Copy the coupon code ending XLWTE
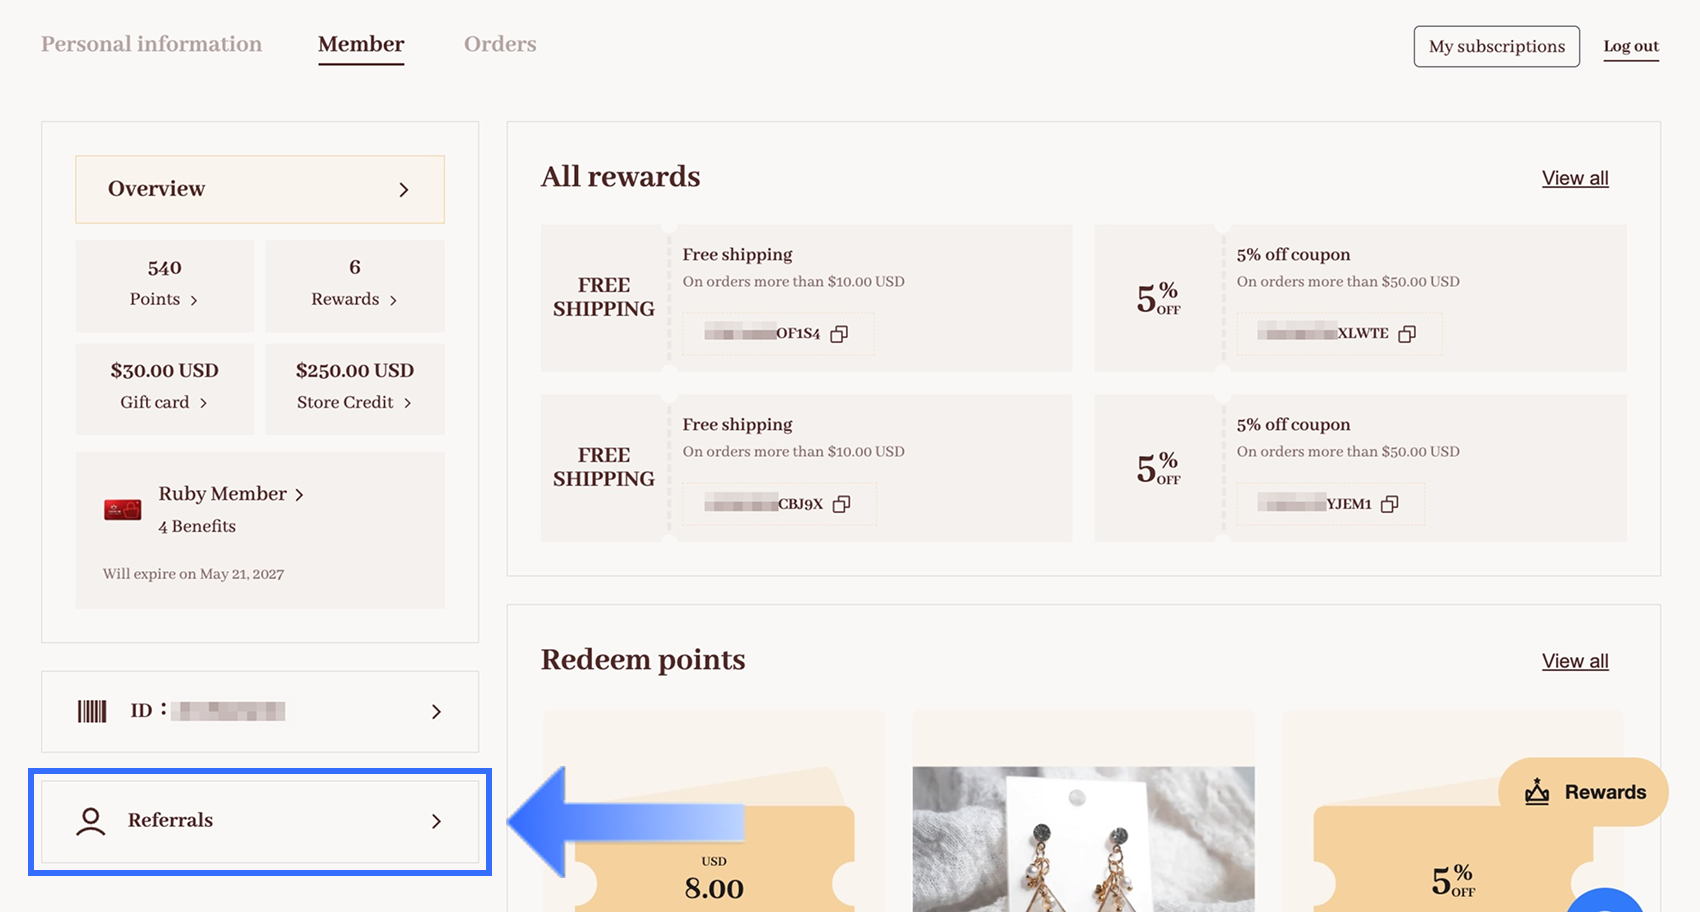 [1407, 334]
